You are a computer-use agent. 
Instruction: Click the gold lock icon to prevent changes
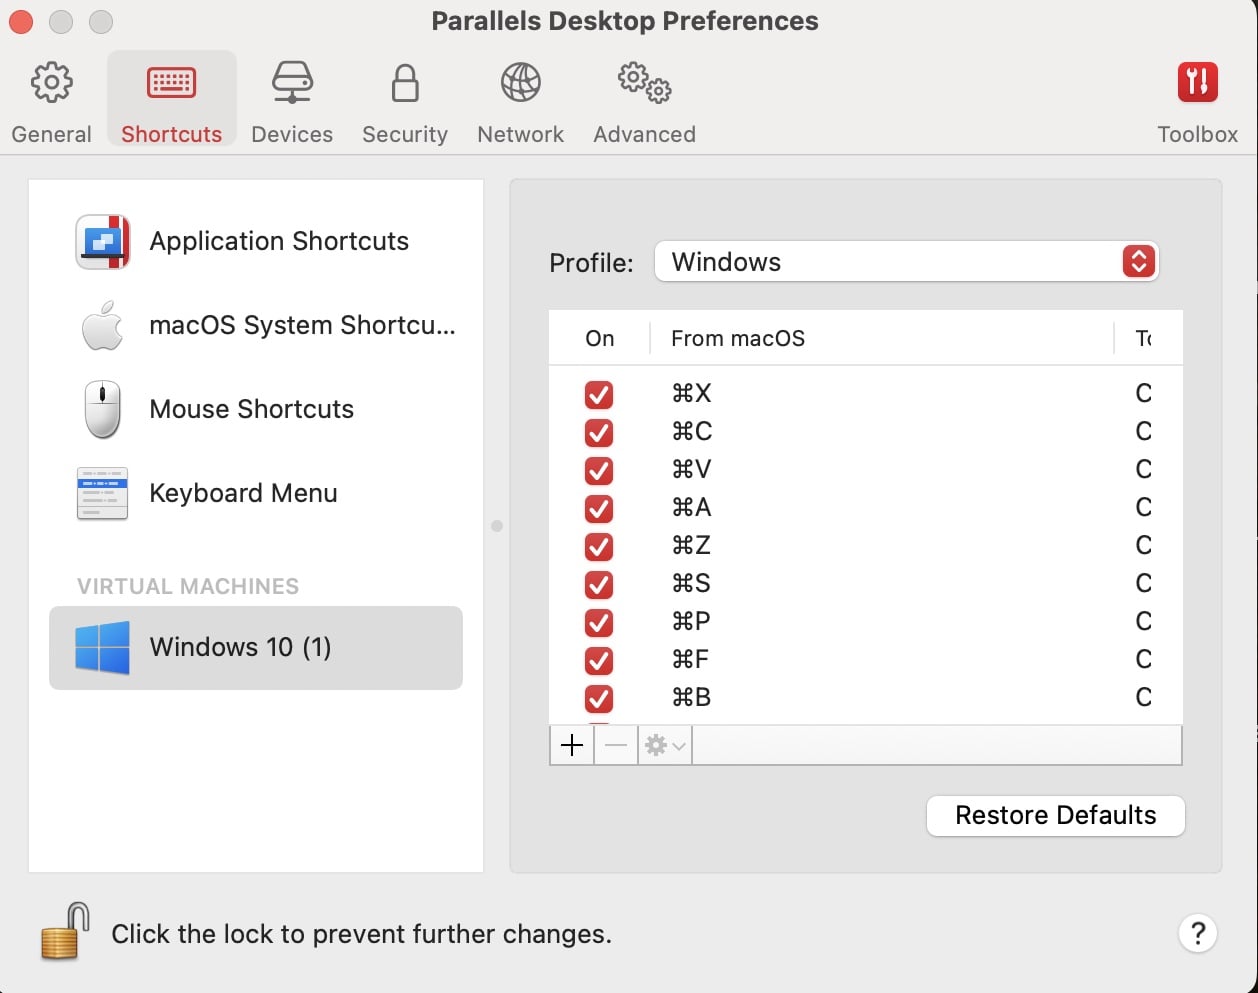point(64,932)
